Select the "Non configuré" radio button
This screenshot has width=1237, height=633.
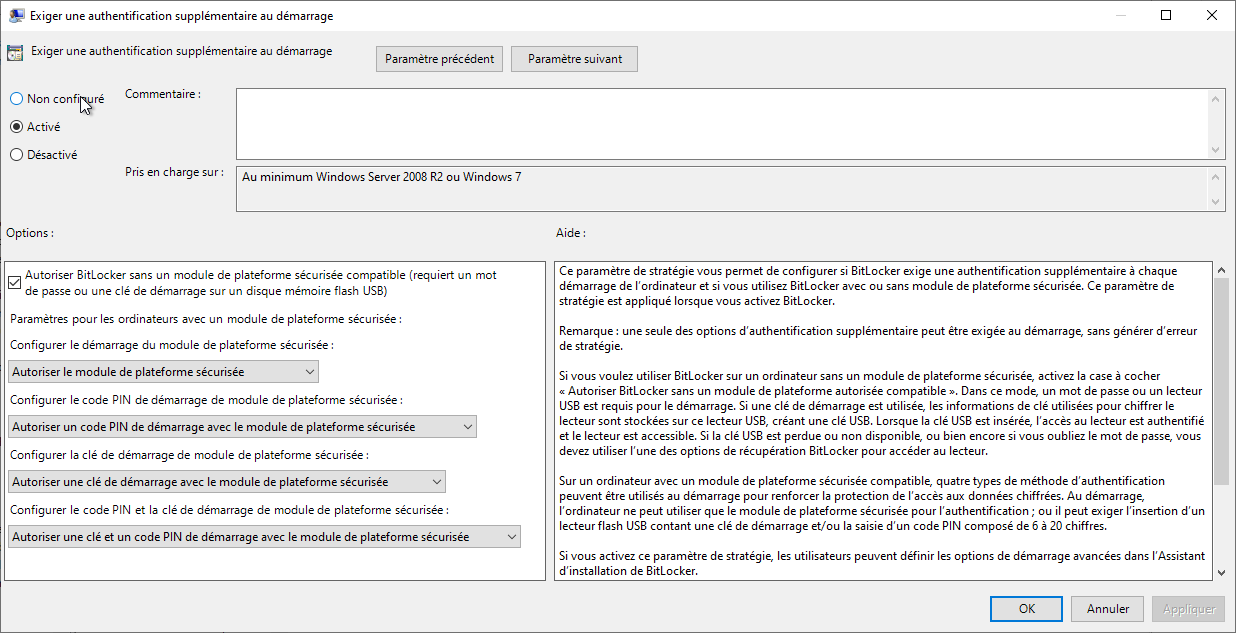[x=16, y=99]
